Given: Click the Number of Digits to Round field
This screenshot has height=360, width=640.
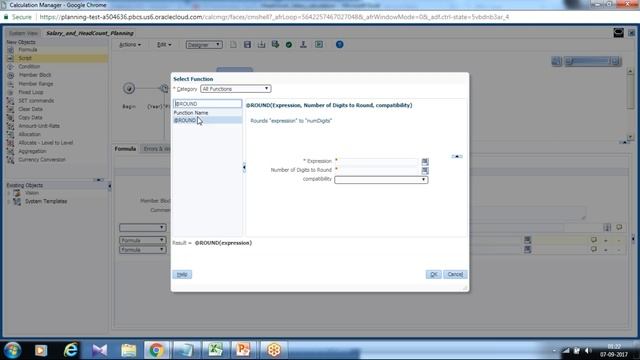Looking at the screenshot, I should point(378,170).
